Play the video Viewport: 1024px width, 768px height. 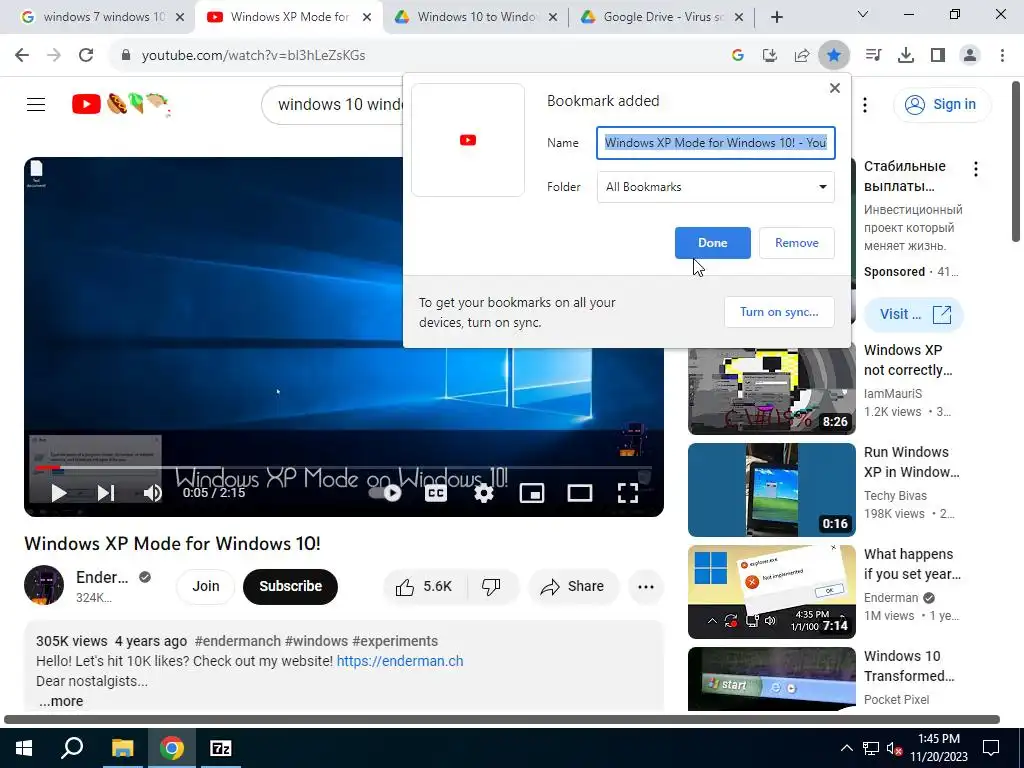[x=59, y=493]
